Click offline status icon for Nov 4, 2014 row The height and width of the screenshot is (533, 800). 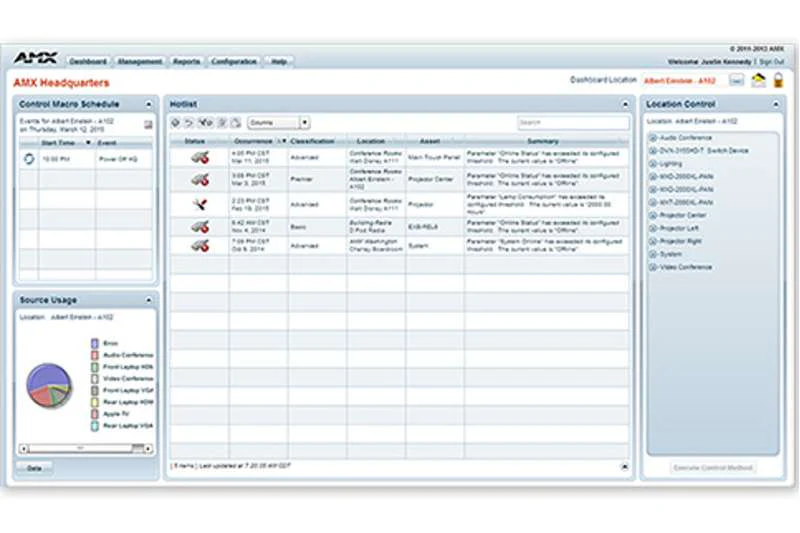tap(201, 227)
